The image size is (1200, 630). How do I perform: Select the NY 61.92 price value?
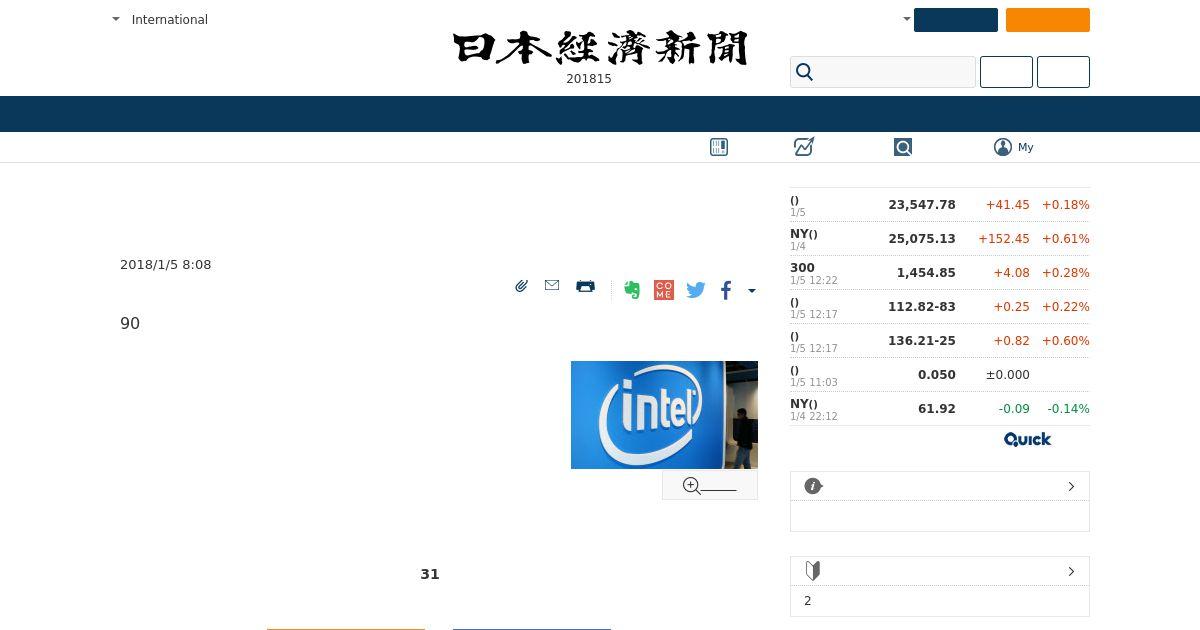937,409
